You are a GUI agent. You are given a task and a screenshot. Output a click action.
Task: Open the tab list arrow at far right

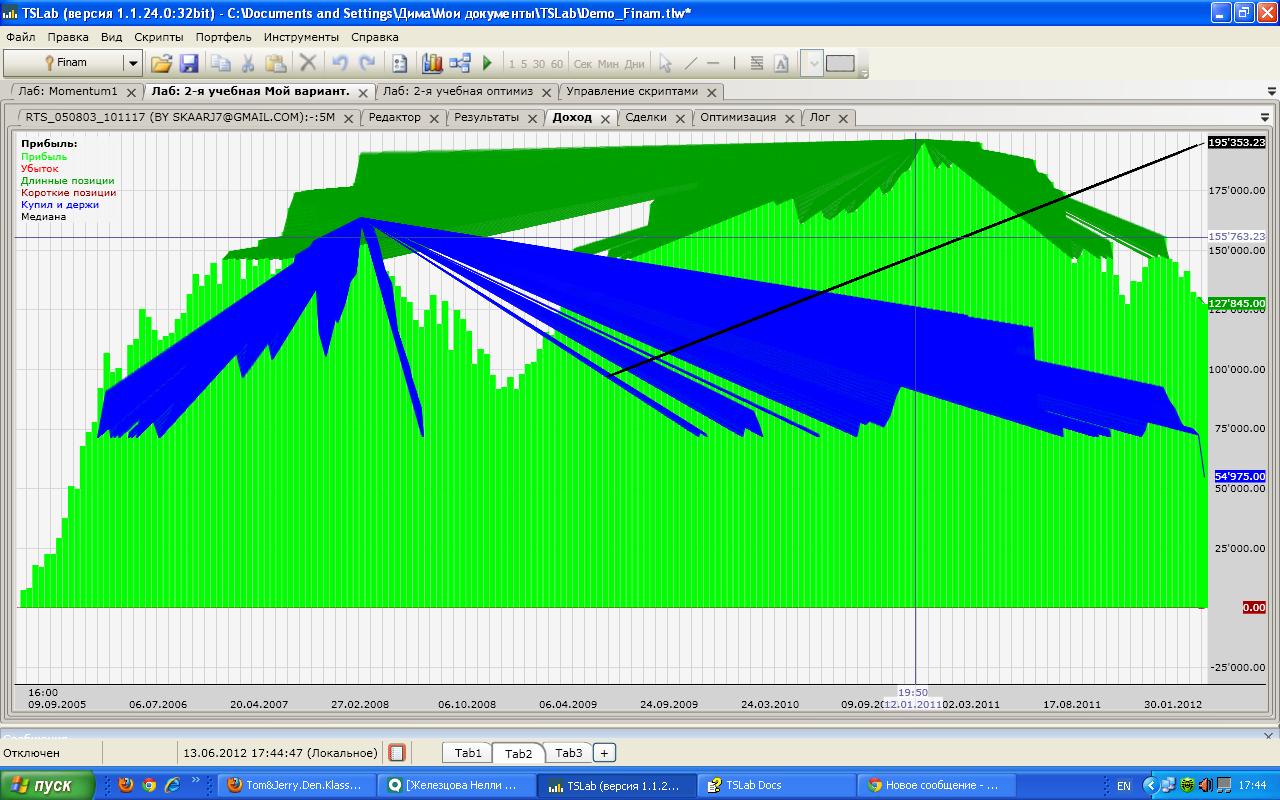pyautogui.click(x=1270, y=91)
